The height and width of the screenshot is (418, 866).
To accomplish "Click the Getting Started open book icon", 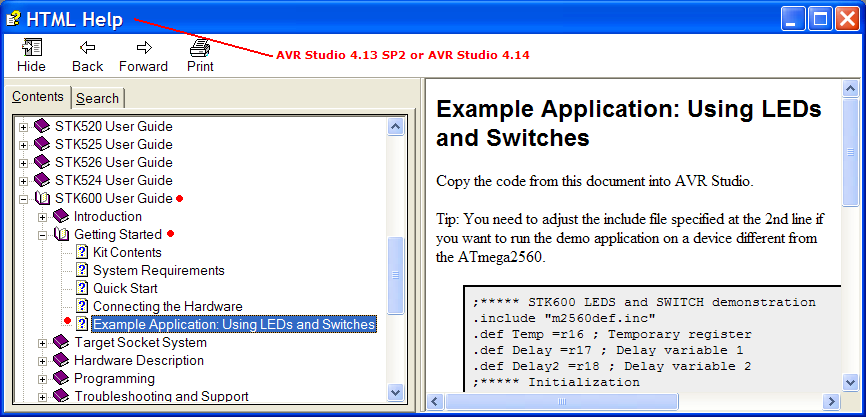I will click(61, 234).
